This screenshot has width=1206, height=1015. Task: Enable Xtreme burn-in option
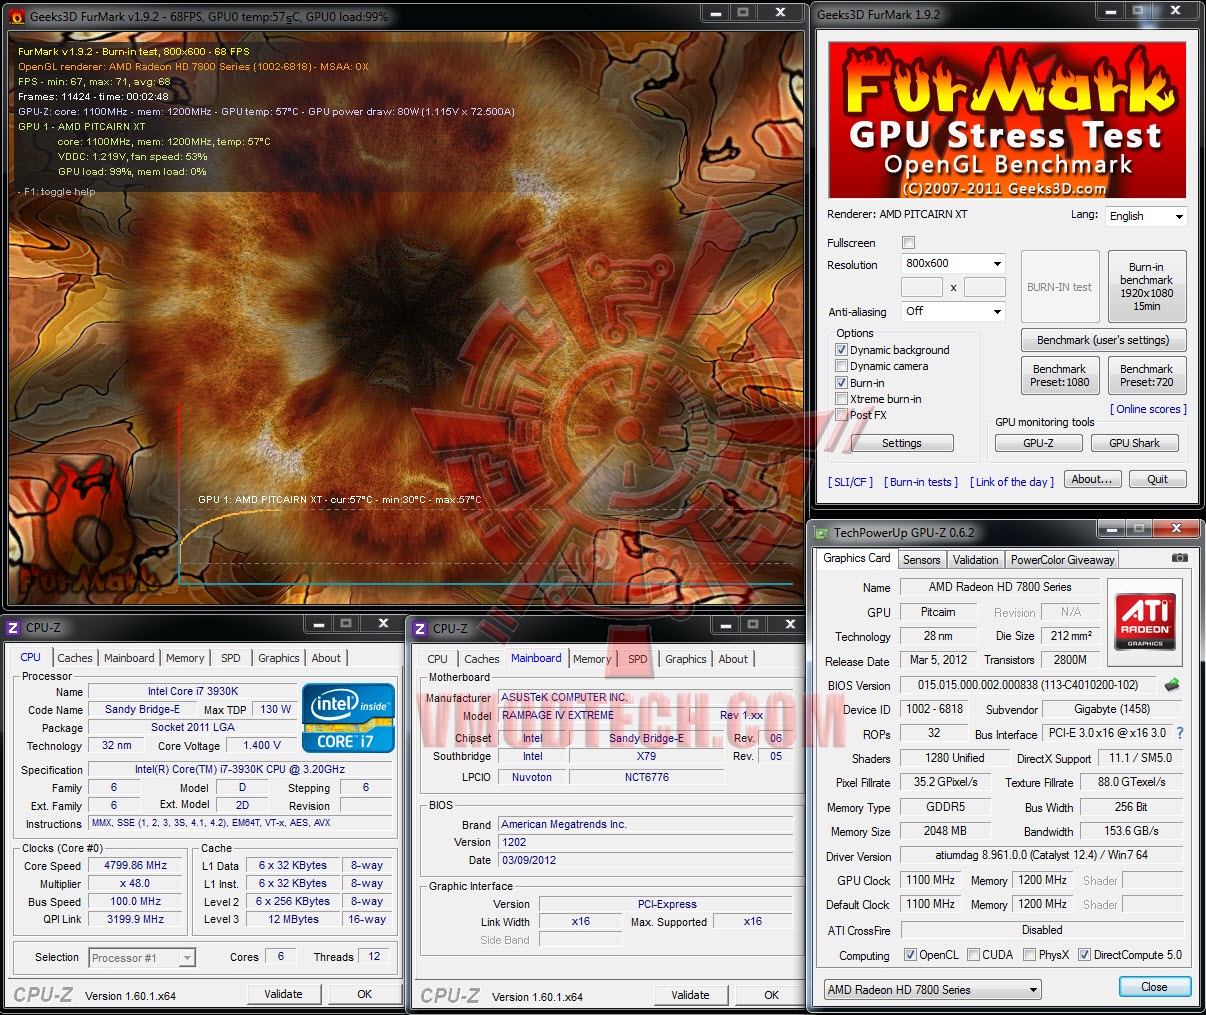point(841,399)
